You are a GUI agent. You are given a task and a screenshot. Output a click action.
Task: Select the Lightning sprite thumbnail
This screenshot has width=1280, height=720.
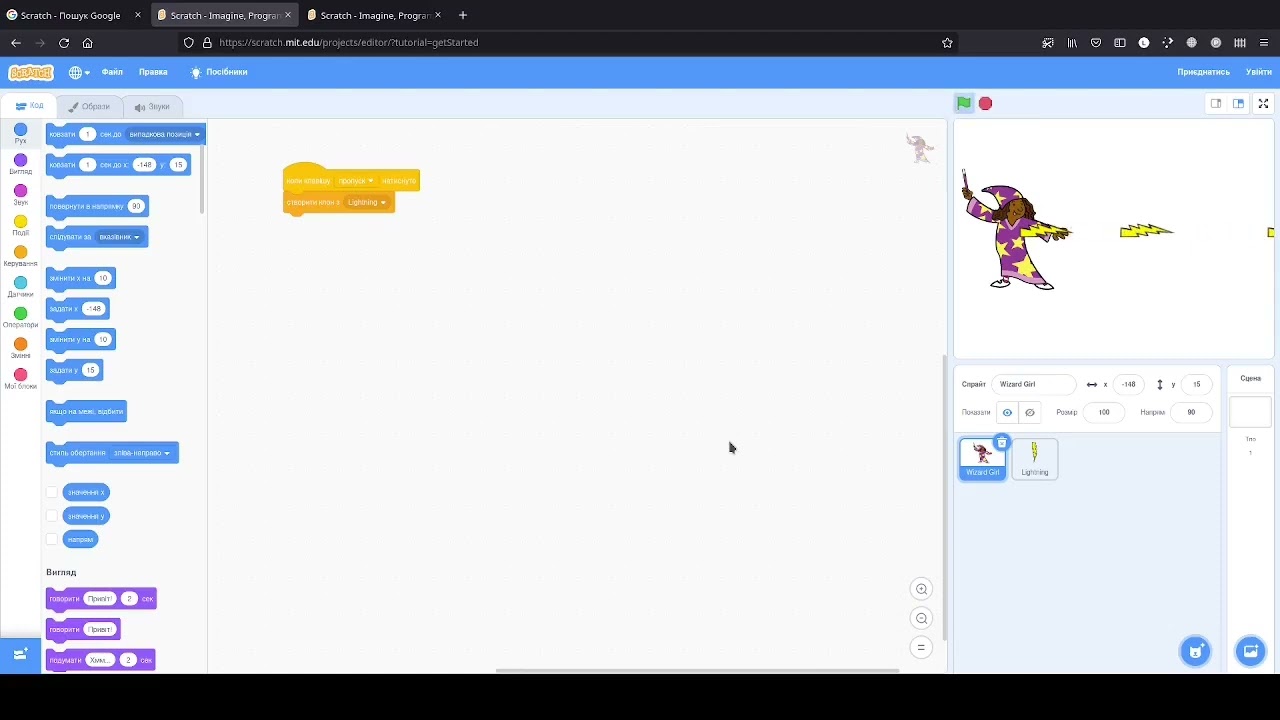coord(1034,458)
